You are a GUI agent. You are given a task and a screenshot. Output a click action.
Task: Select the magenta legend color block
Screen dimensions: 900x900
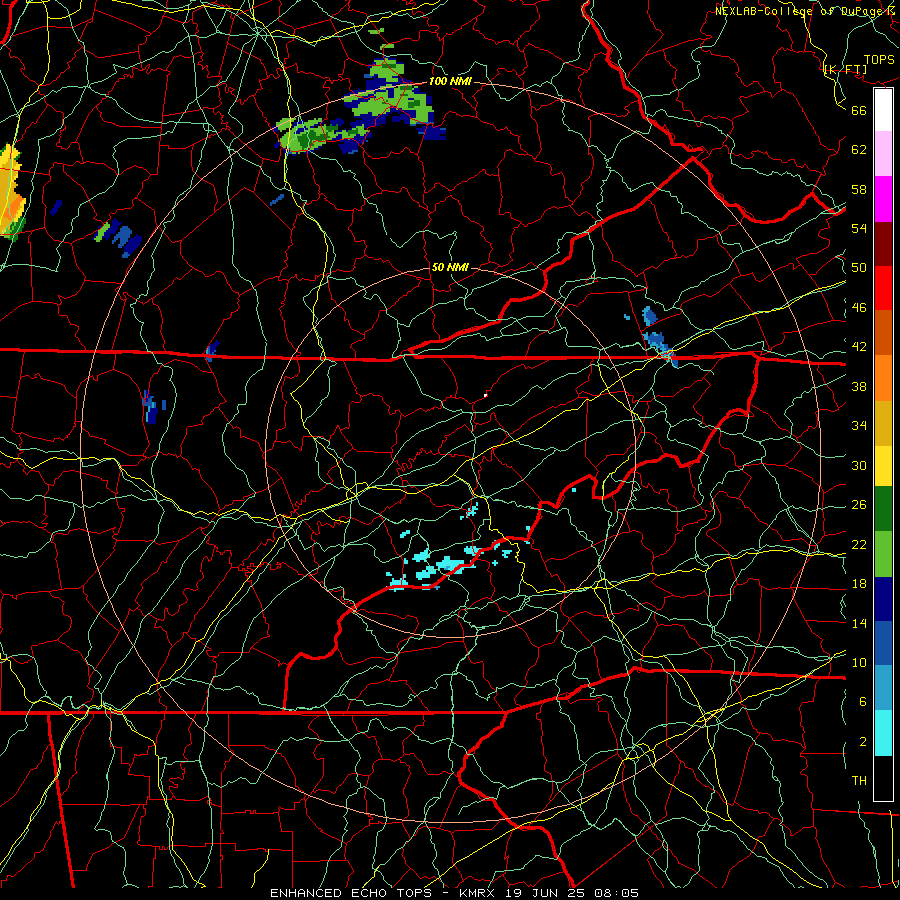tap(883, 199)
